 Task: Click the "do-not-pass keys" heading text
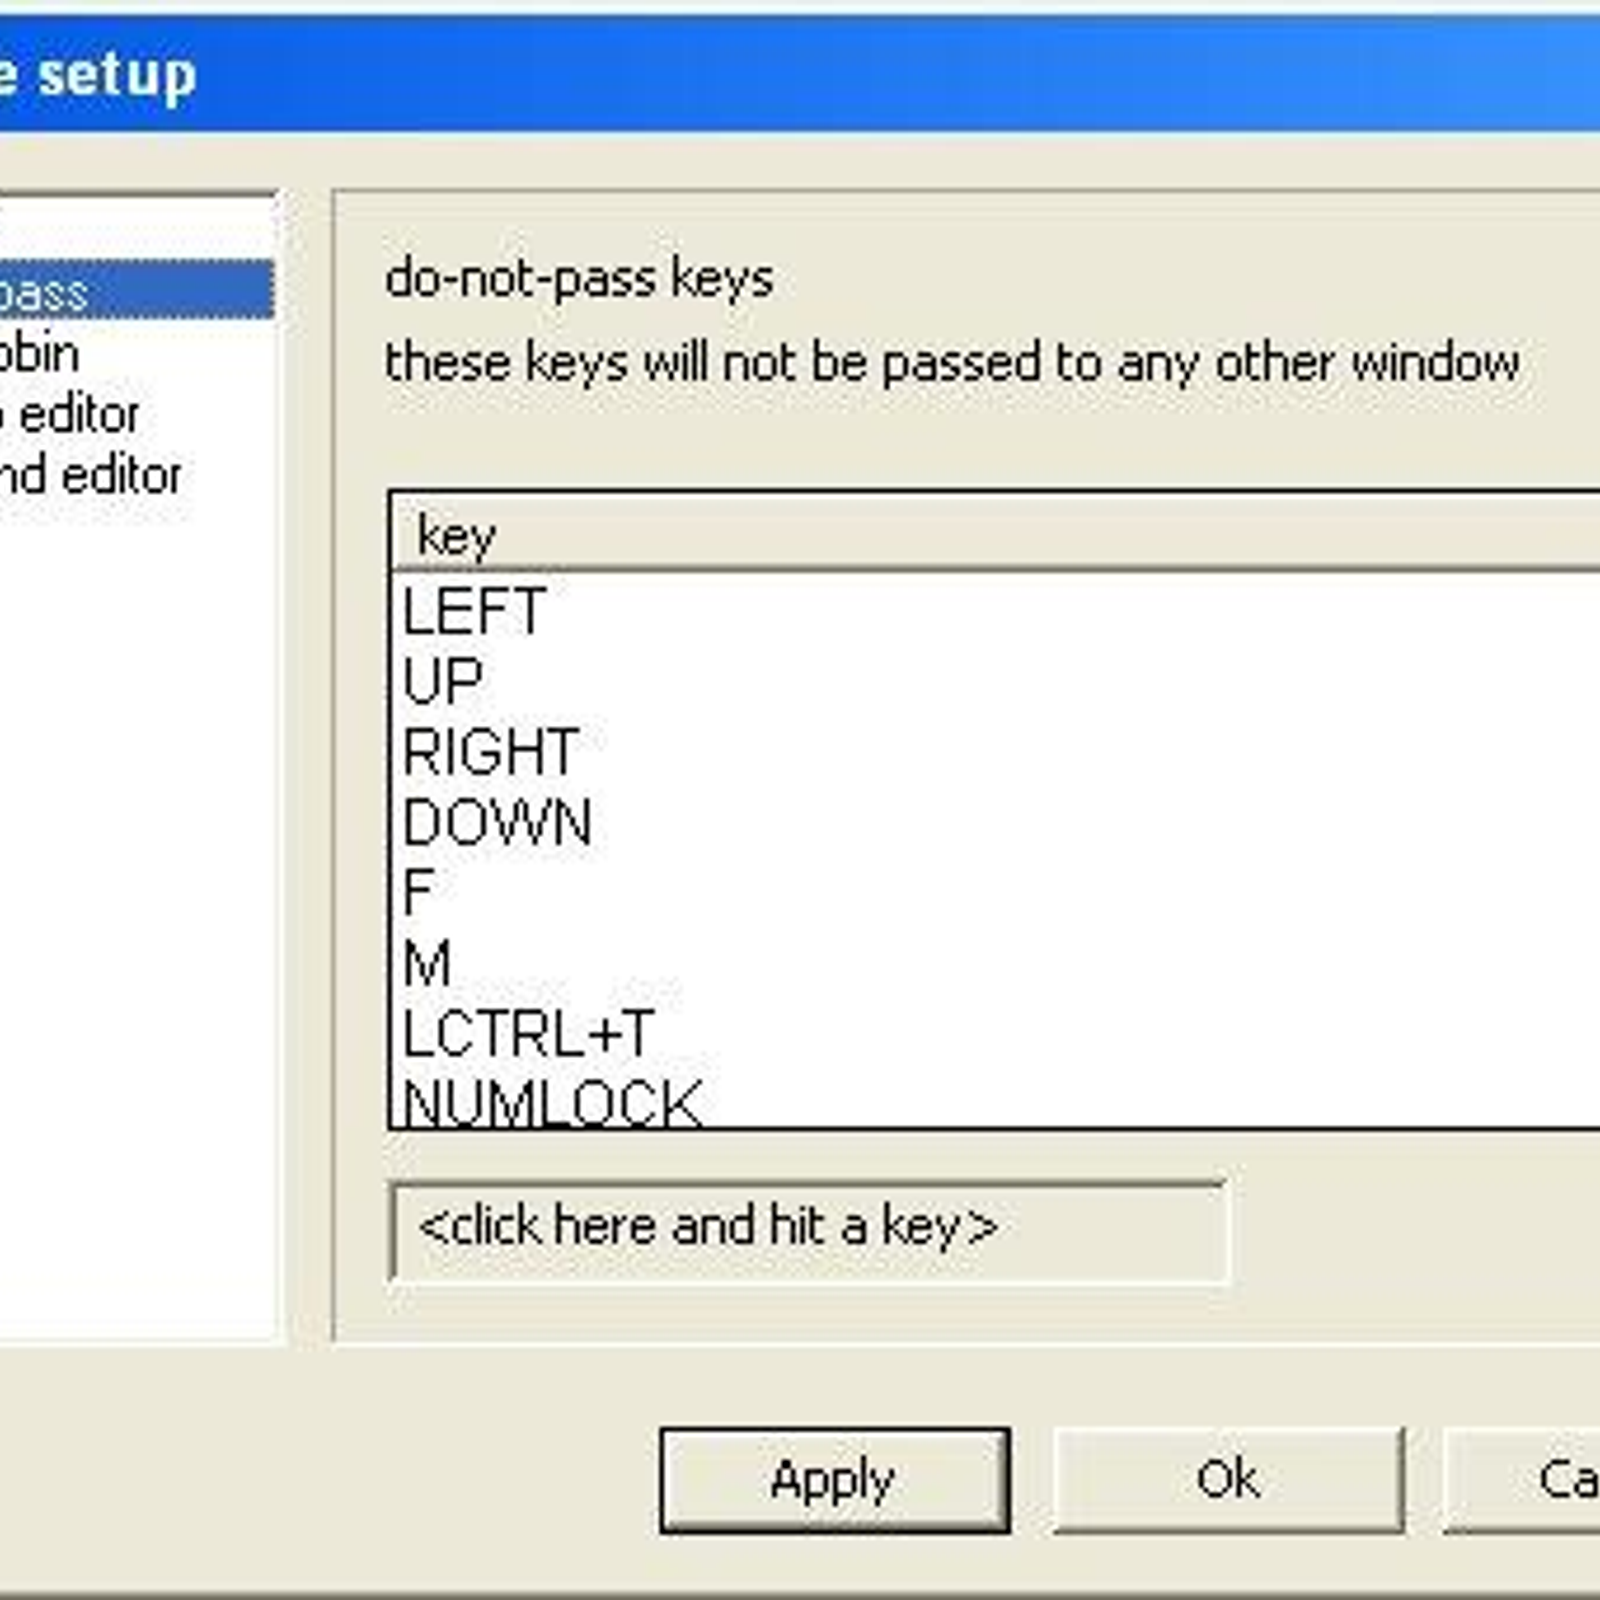(579, 279)
